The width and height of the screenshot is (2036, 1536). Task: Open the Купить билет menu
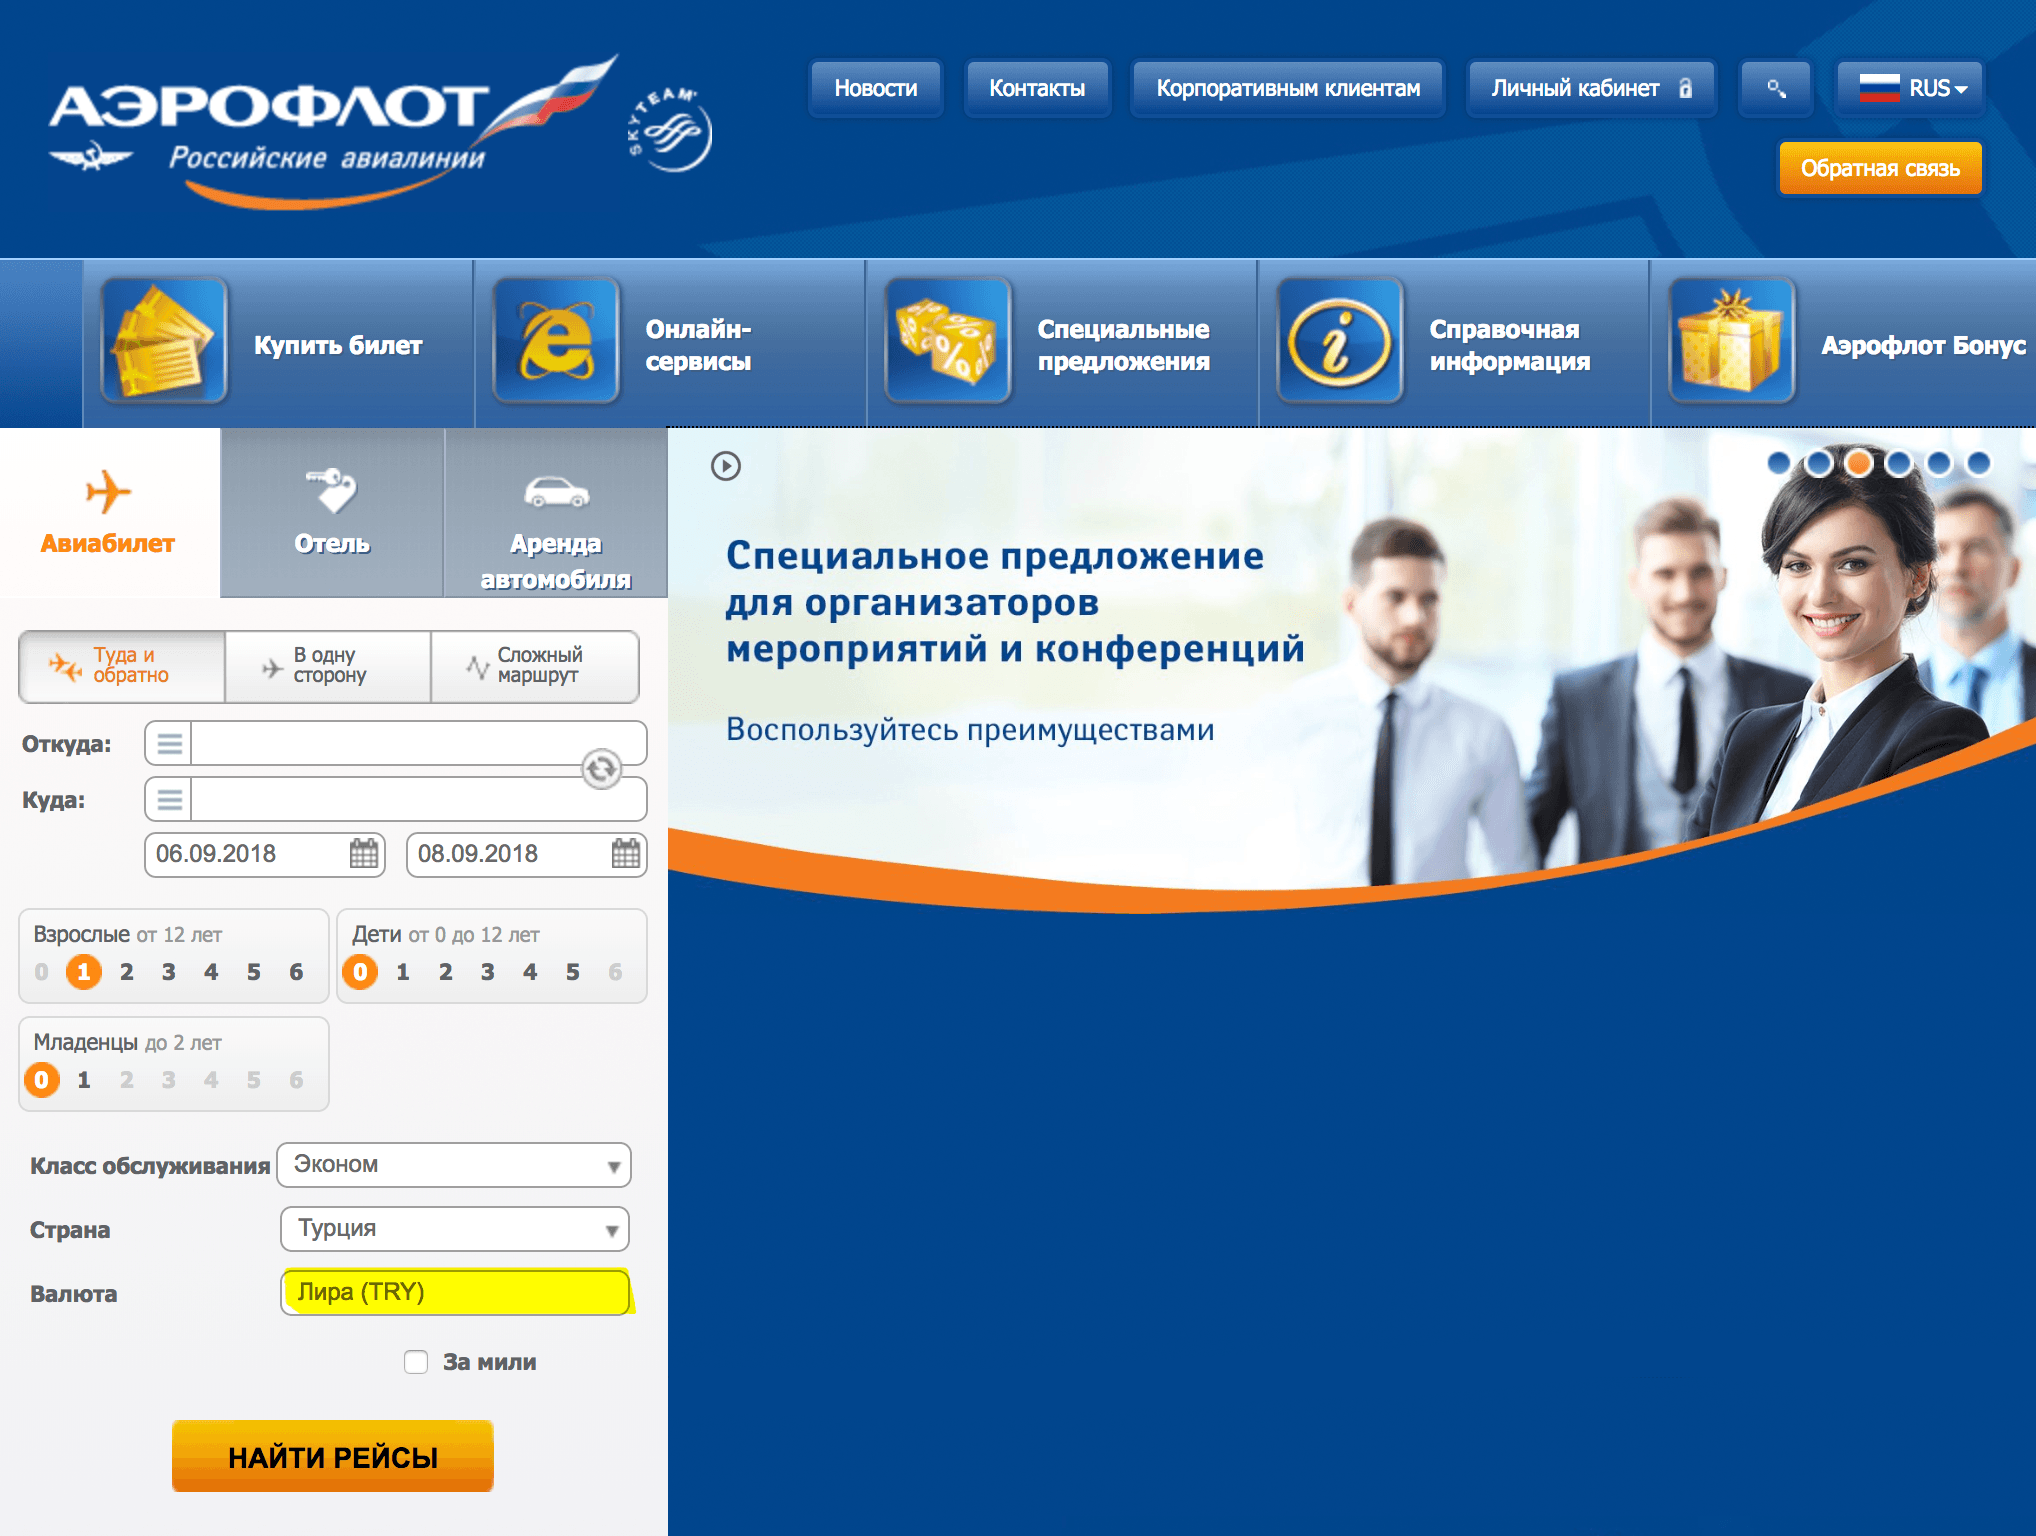[x=278, y=344]
